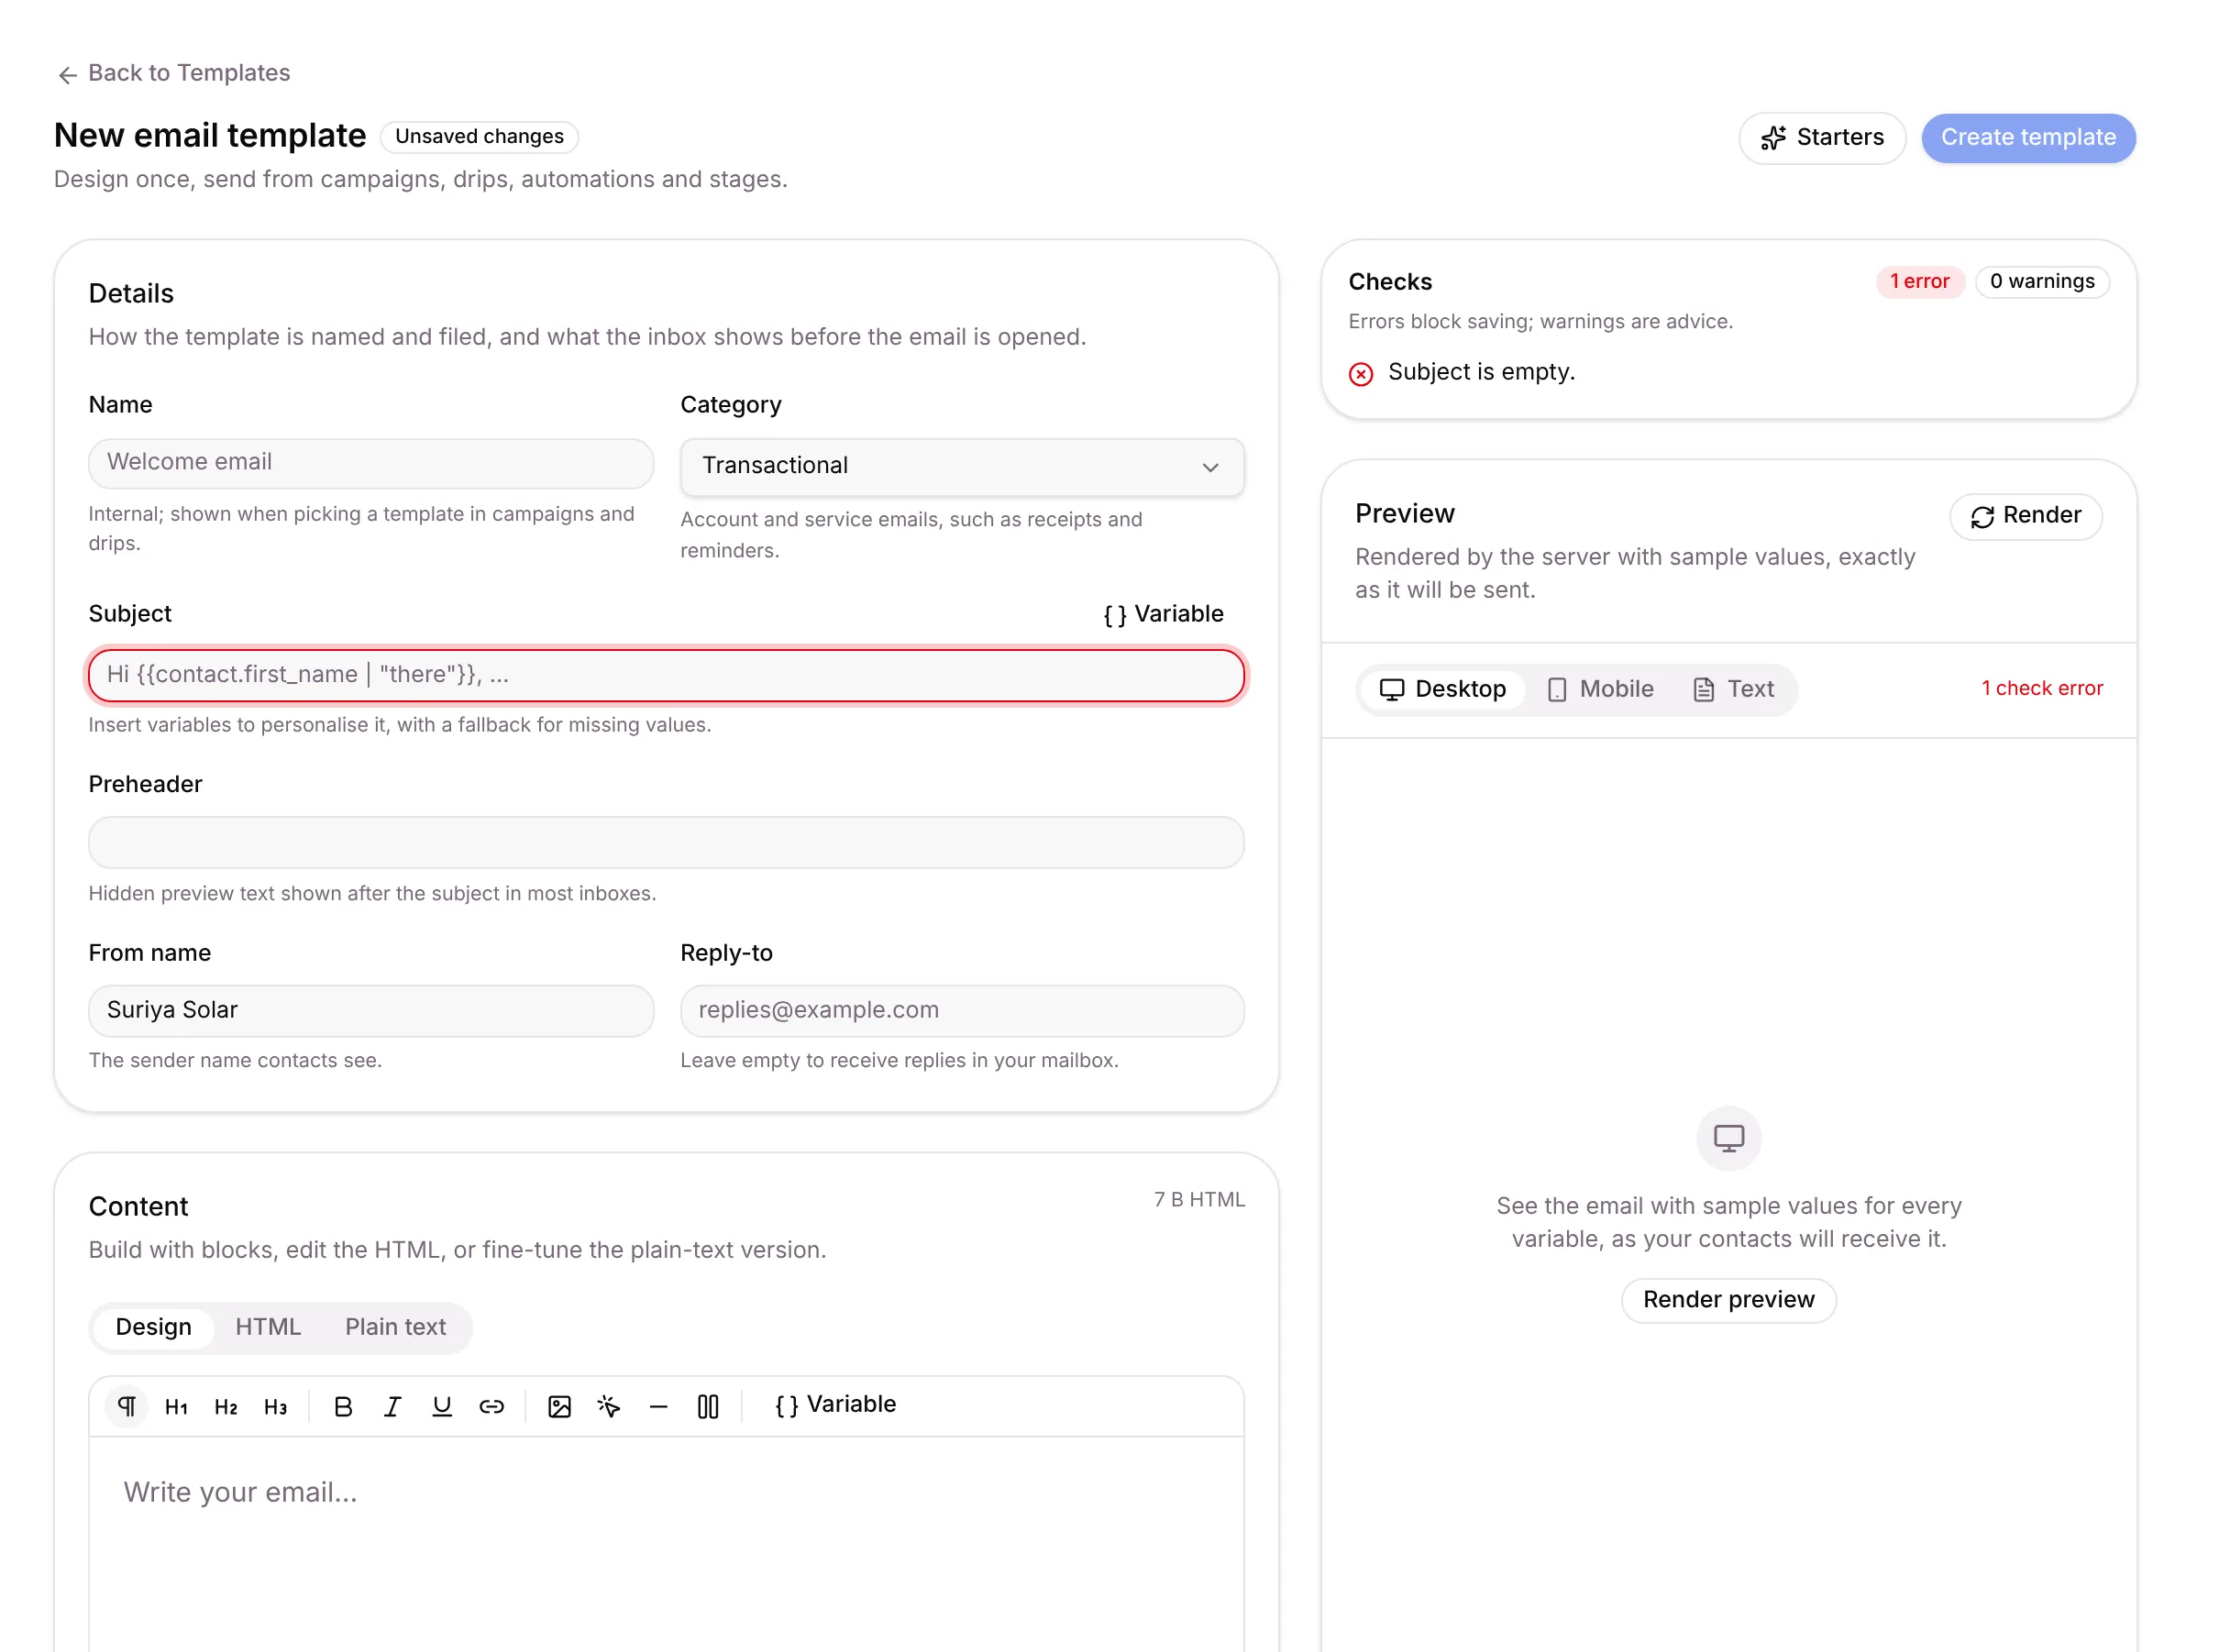Select the paragraph format icon
Viewport: 2219px width, 1652px height.
coord(127,1406)
